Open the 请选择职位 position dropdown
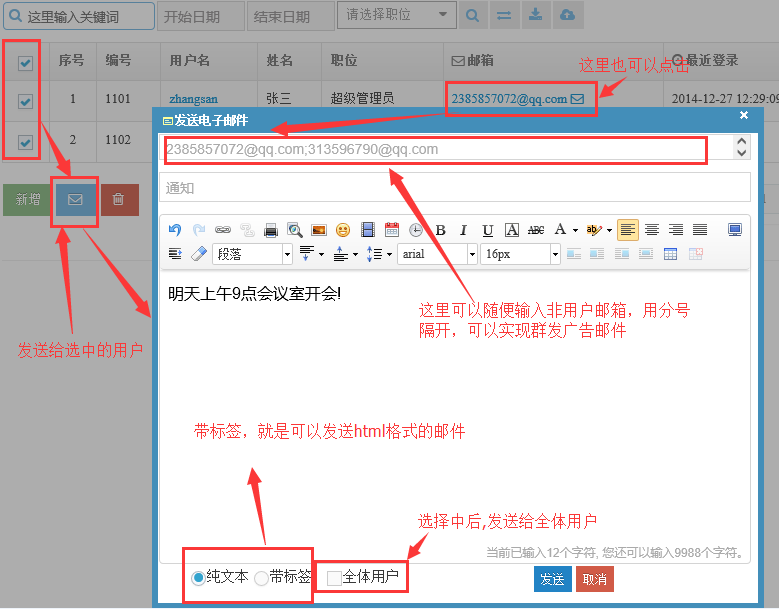 point(396,15)
